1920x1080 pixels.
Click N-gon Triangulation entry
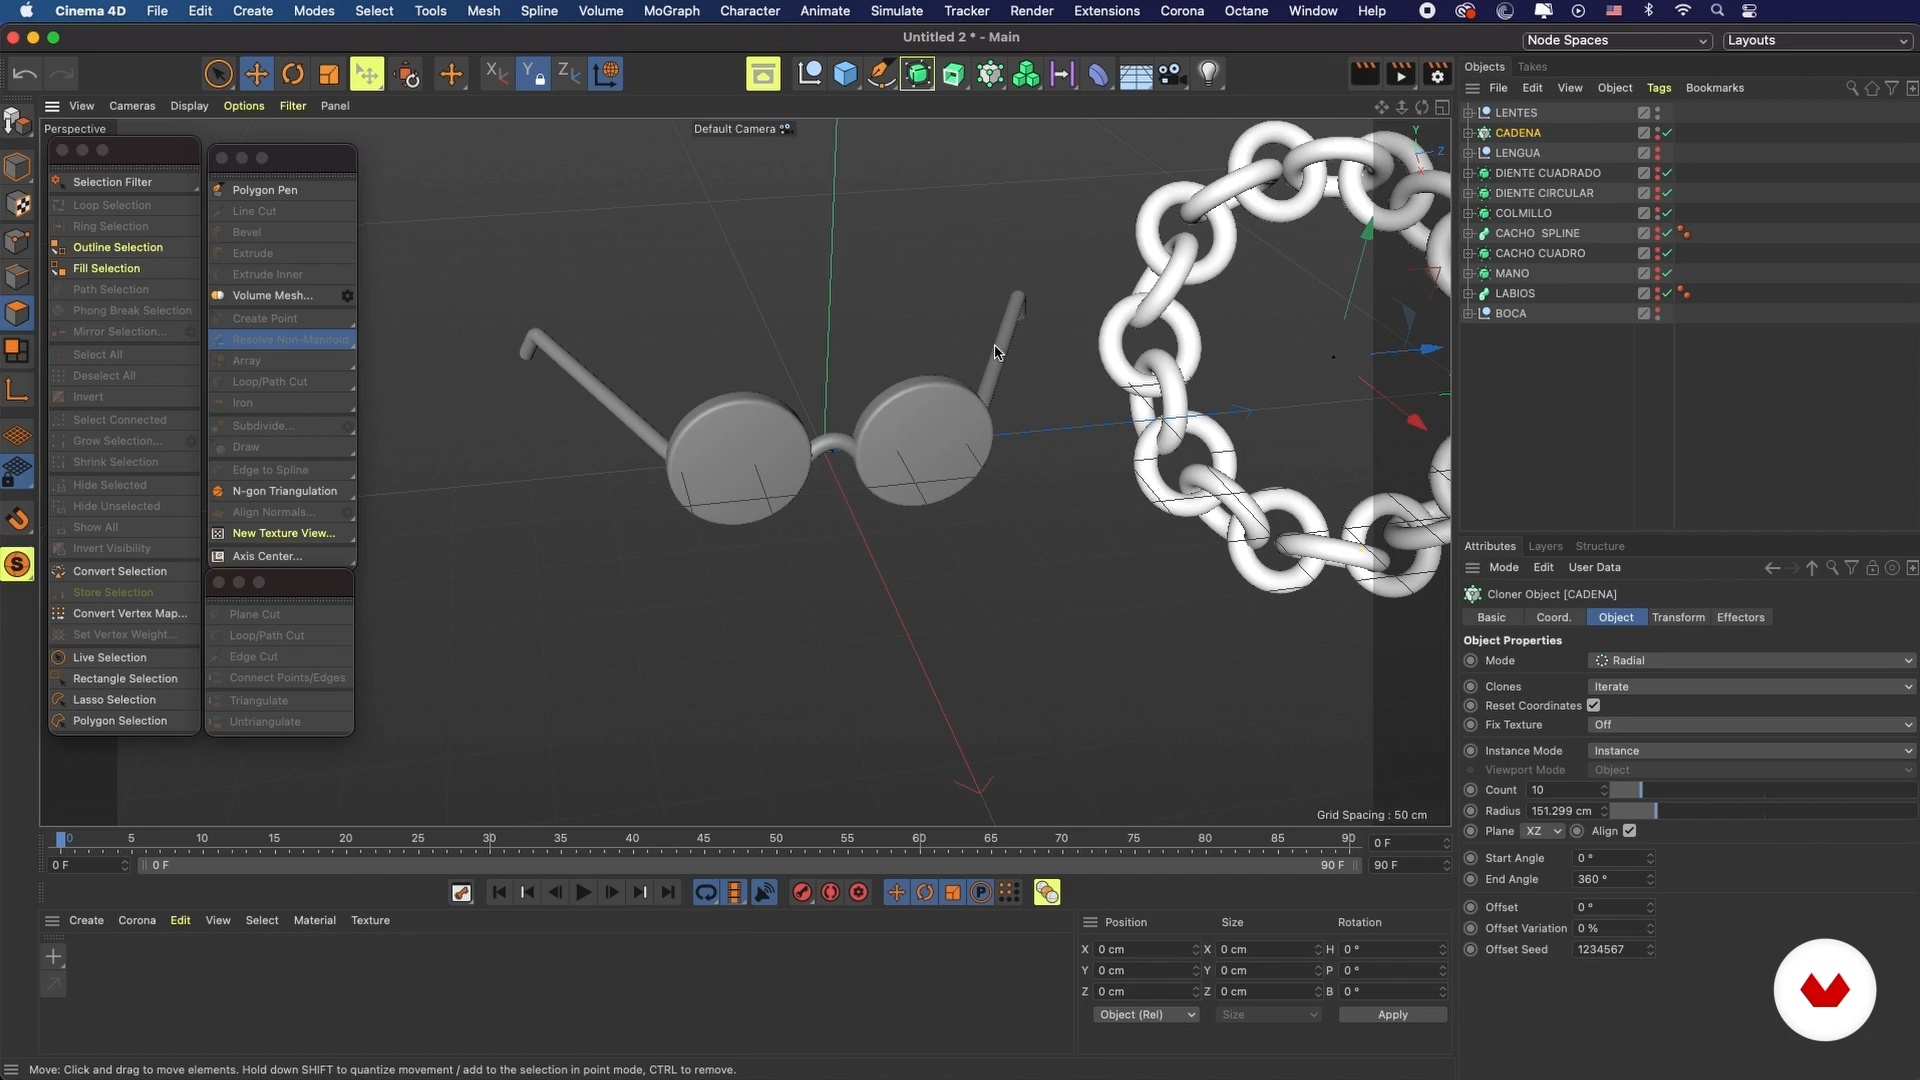click(x=284, y=491)
